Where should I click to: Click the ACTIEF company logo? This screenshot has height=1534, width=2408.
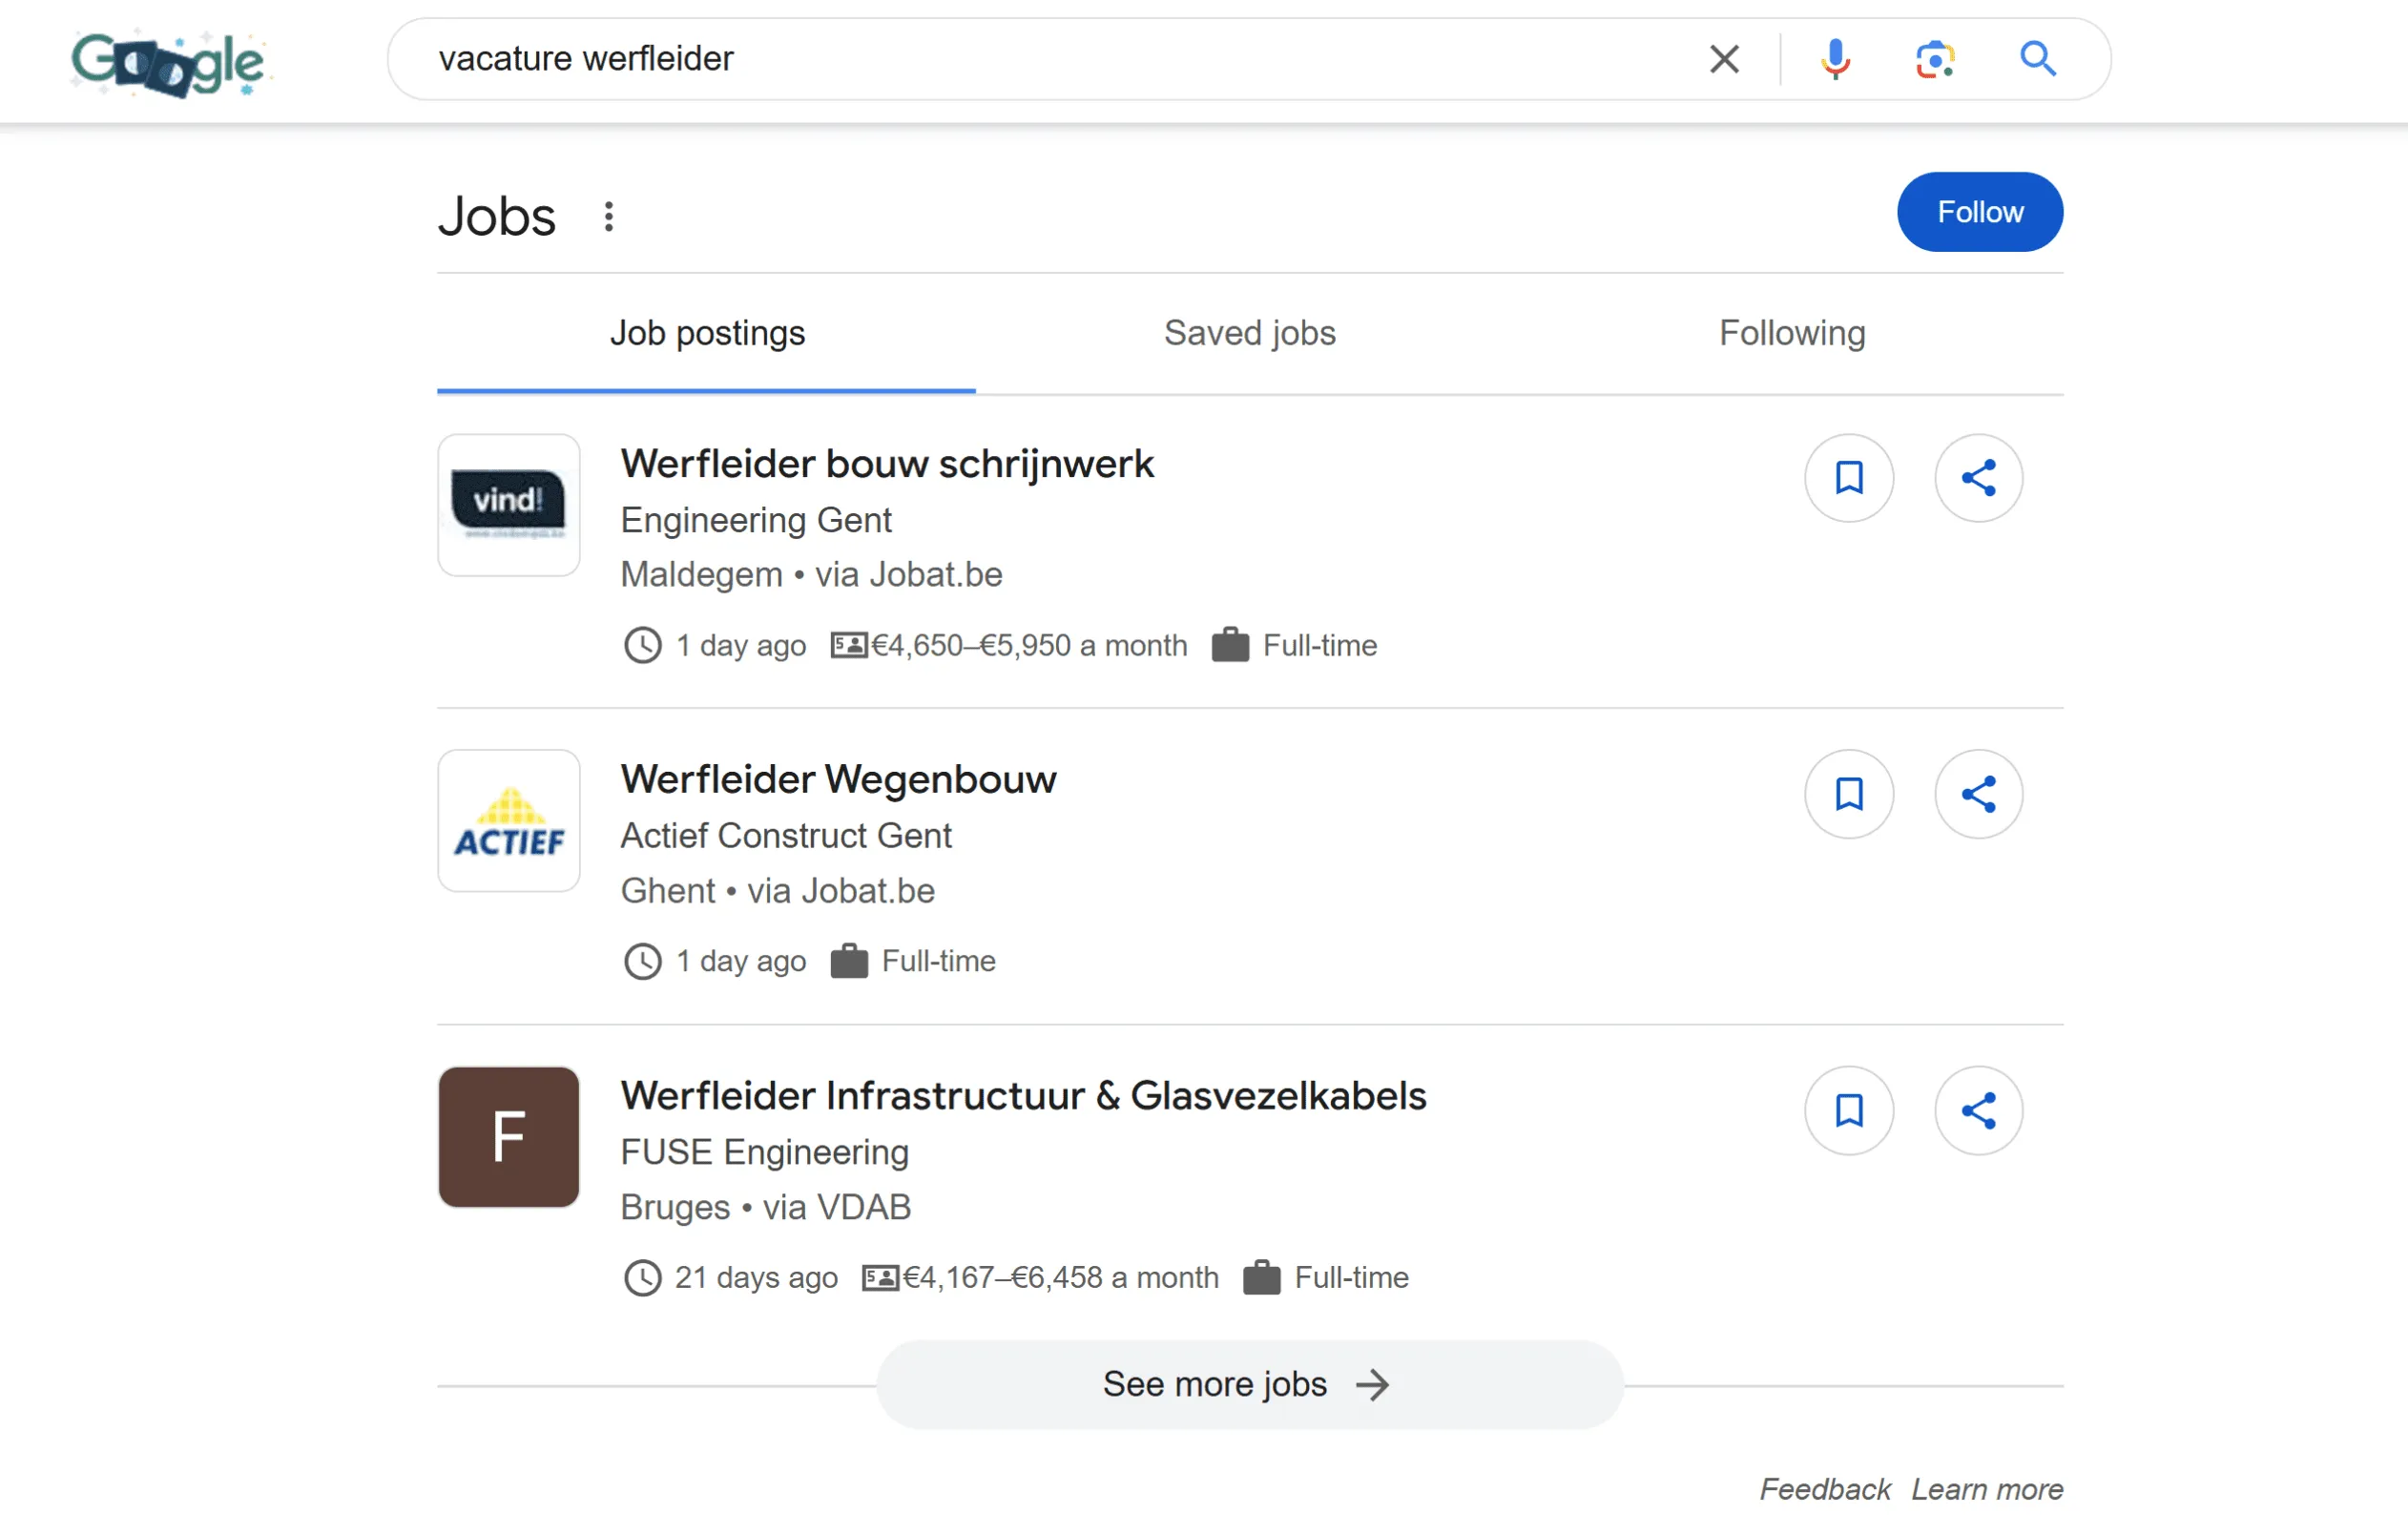509,821
